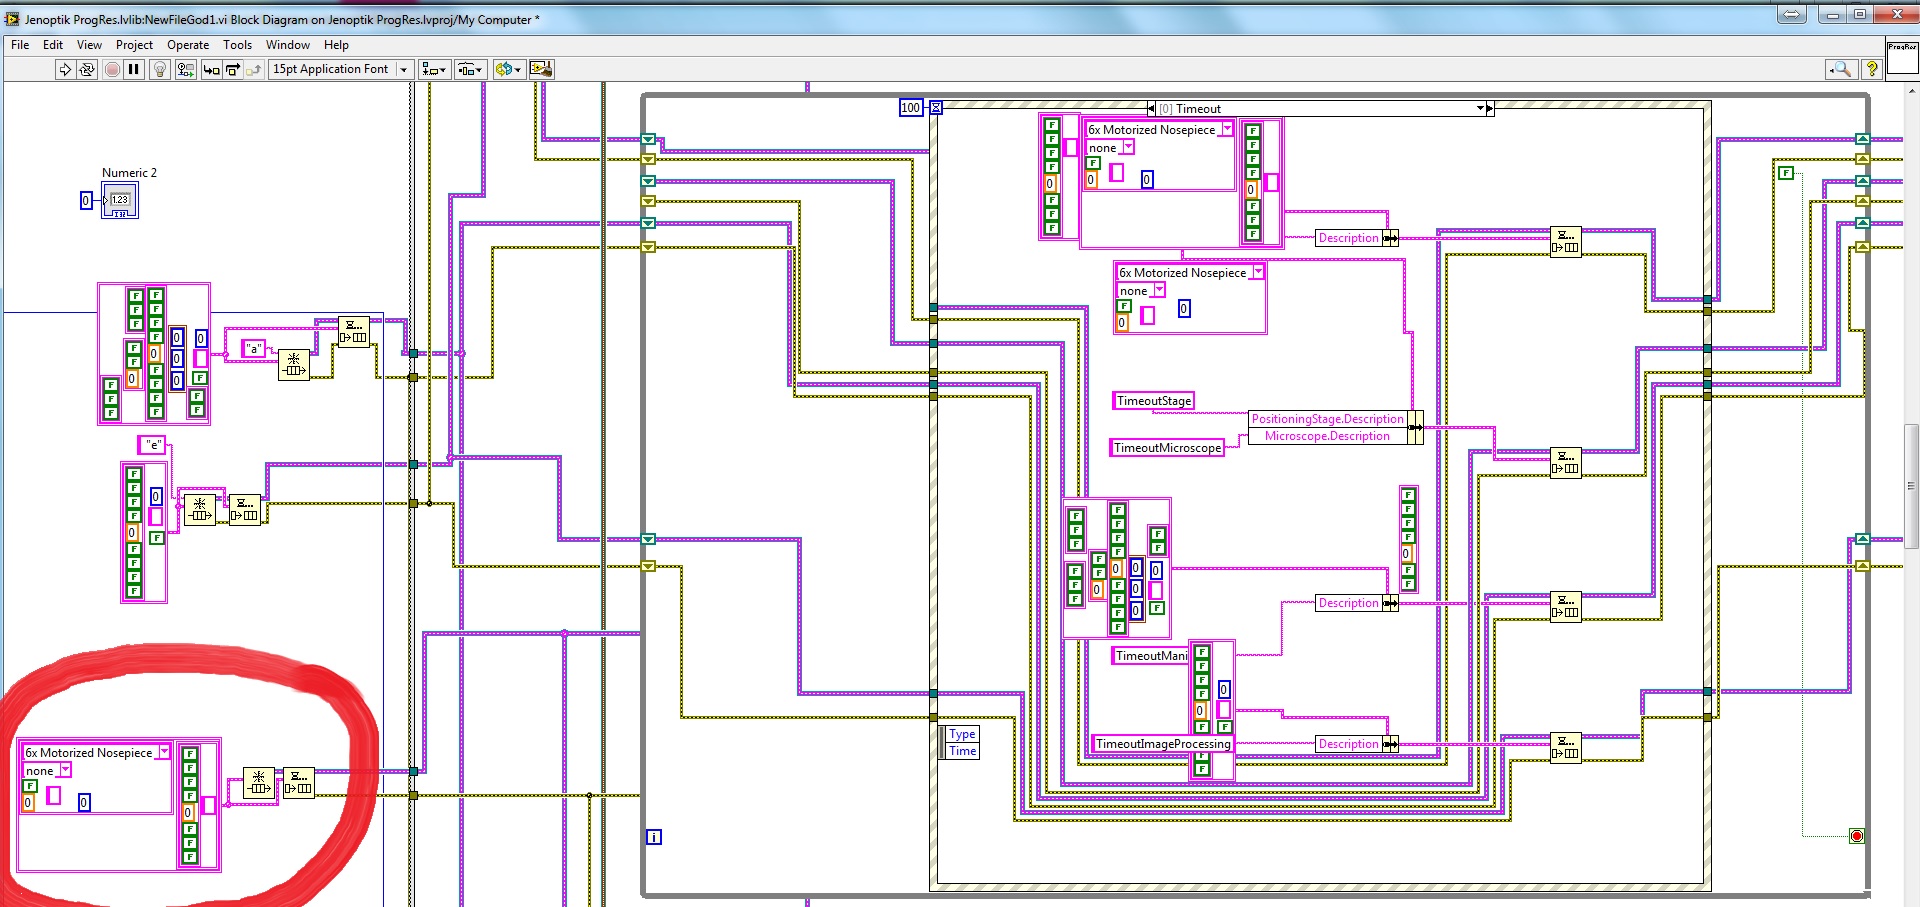The height and width of the screenshot is (907, 1920).
Task: Click the "e" string constant
Action: point(152,444)
